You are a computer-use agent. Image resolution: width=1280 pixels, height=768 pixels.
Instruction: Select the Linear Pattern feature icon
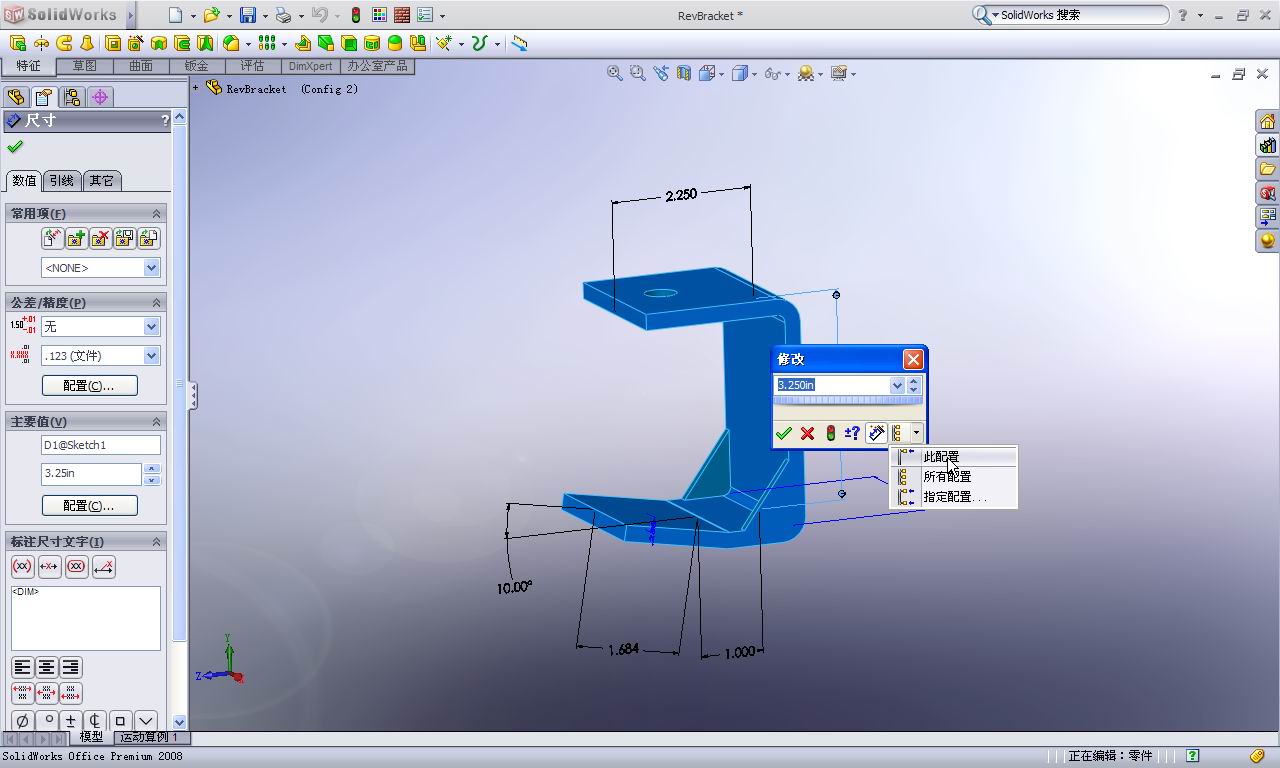coord(267,43)
